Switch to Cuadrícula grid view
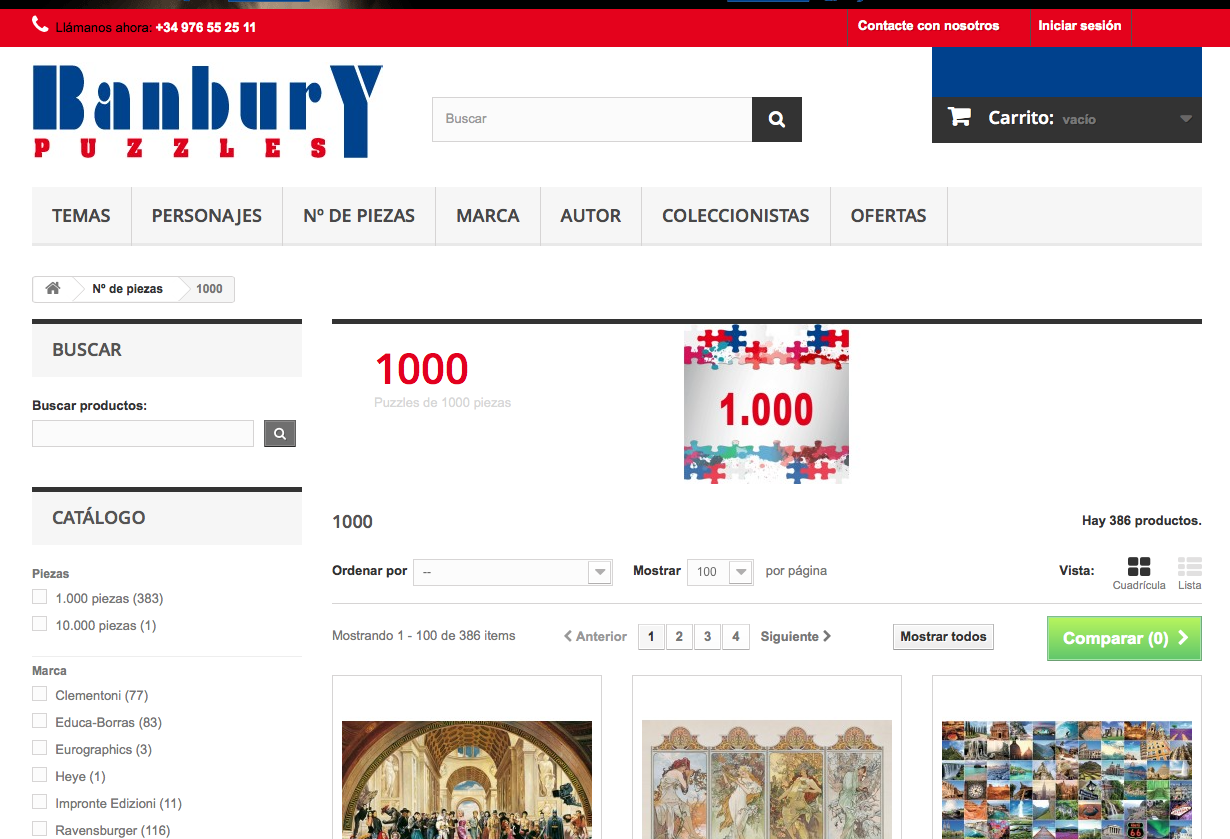The width and height of the screenshot is (1230, 839). pos(1139,574)
